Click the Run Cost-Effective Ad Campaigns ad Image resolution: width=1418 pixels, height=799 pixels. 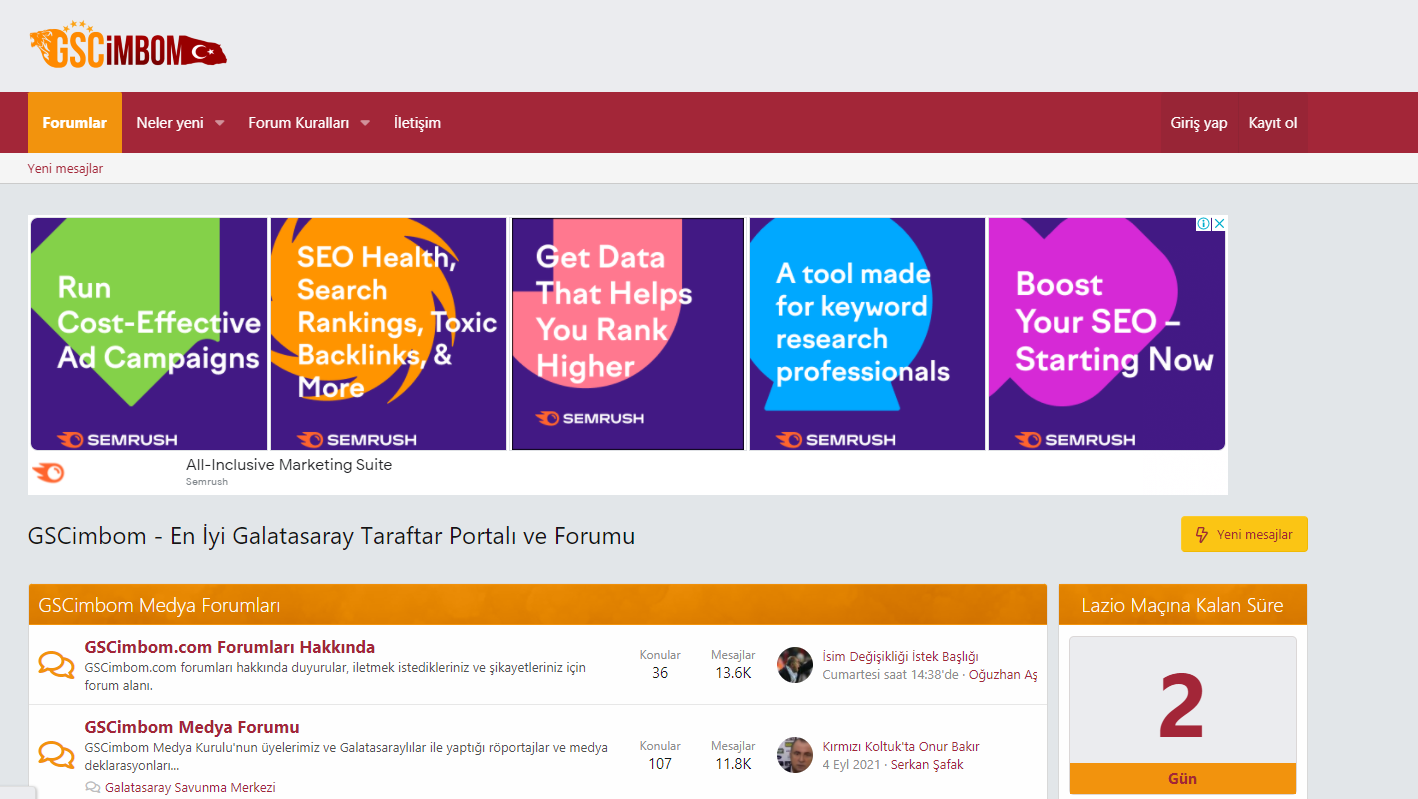[149, 334]
